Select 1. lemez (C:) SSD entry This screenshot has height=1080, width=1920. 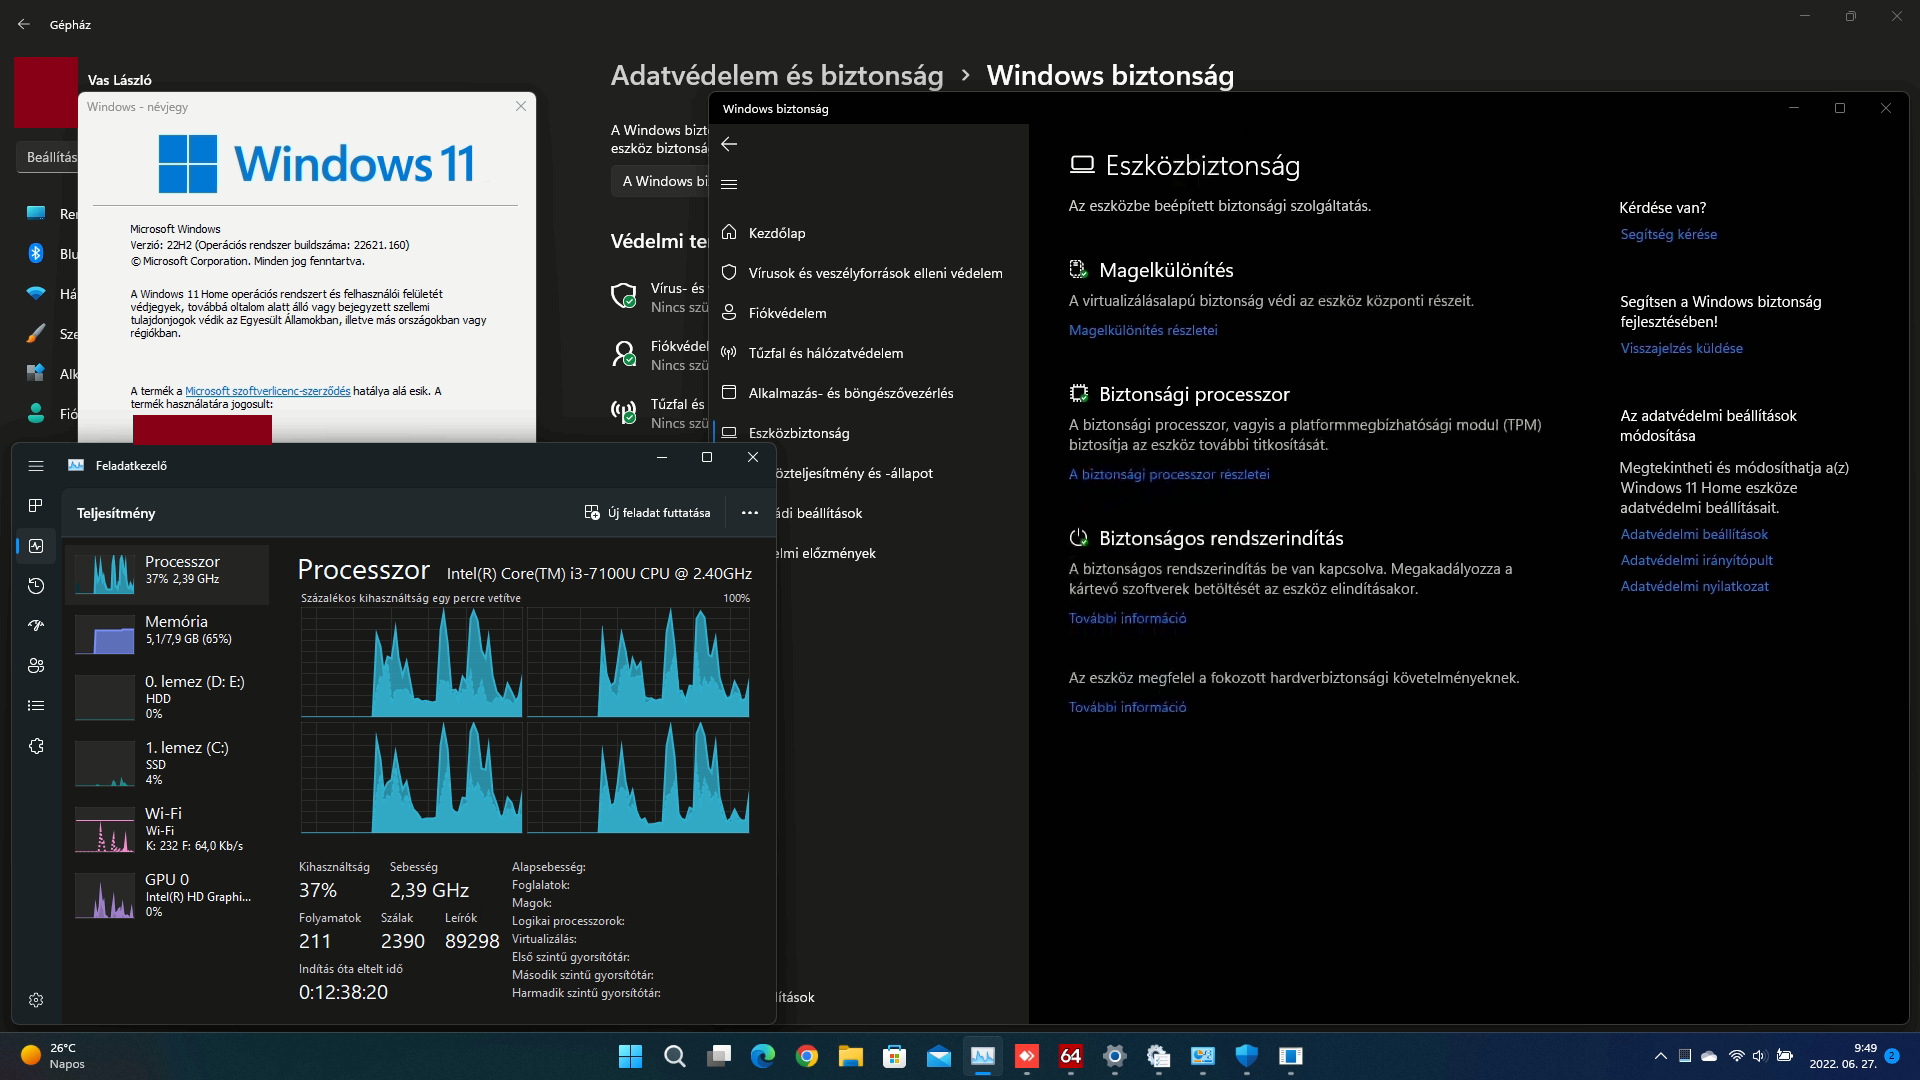point(167,763)
